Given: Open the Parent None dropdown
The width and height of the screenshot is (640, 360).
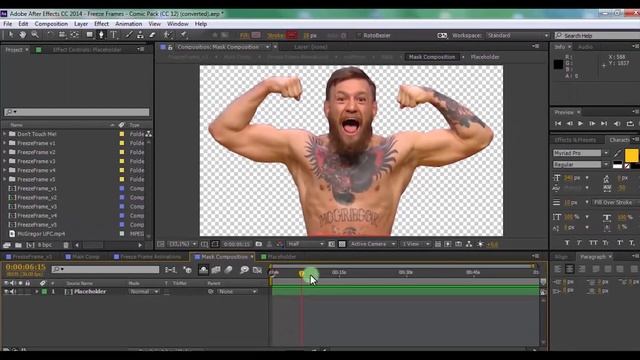Looking at the screenshot, I should tap(237, 291).
